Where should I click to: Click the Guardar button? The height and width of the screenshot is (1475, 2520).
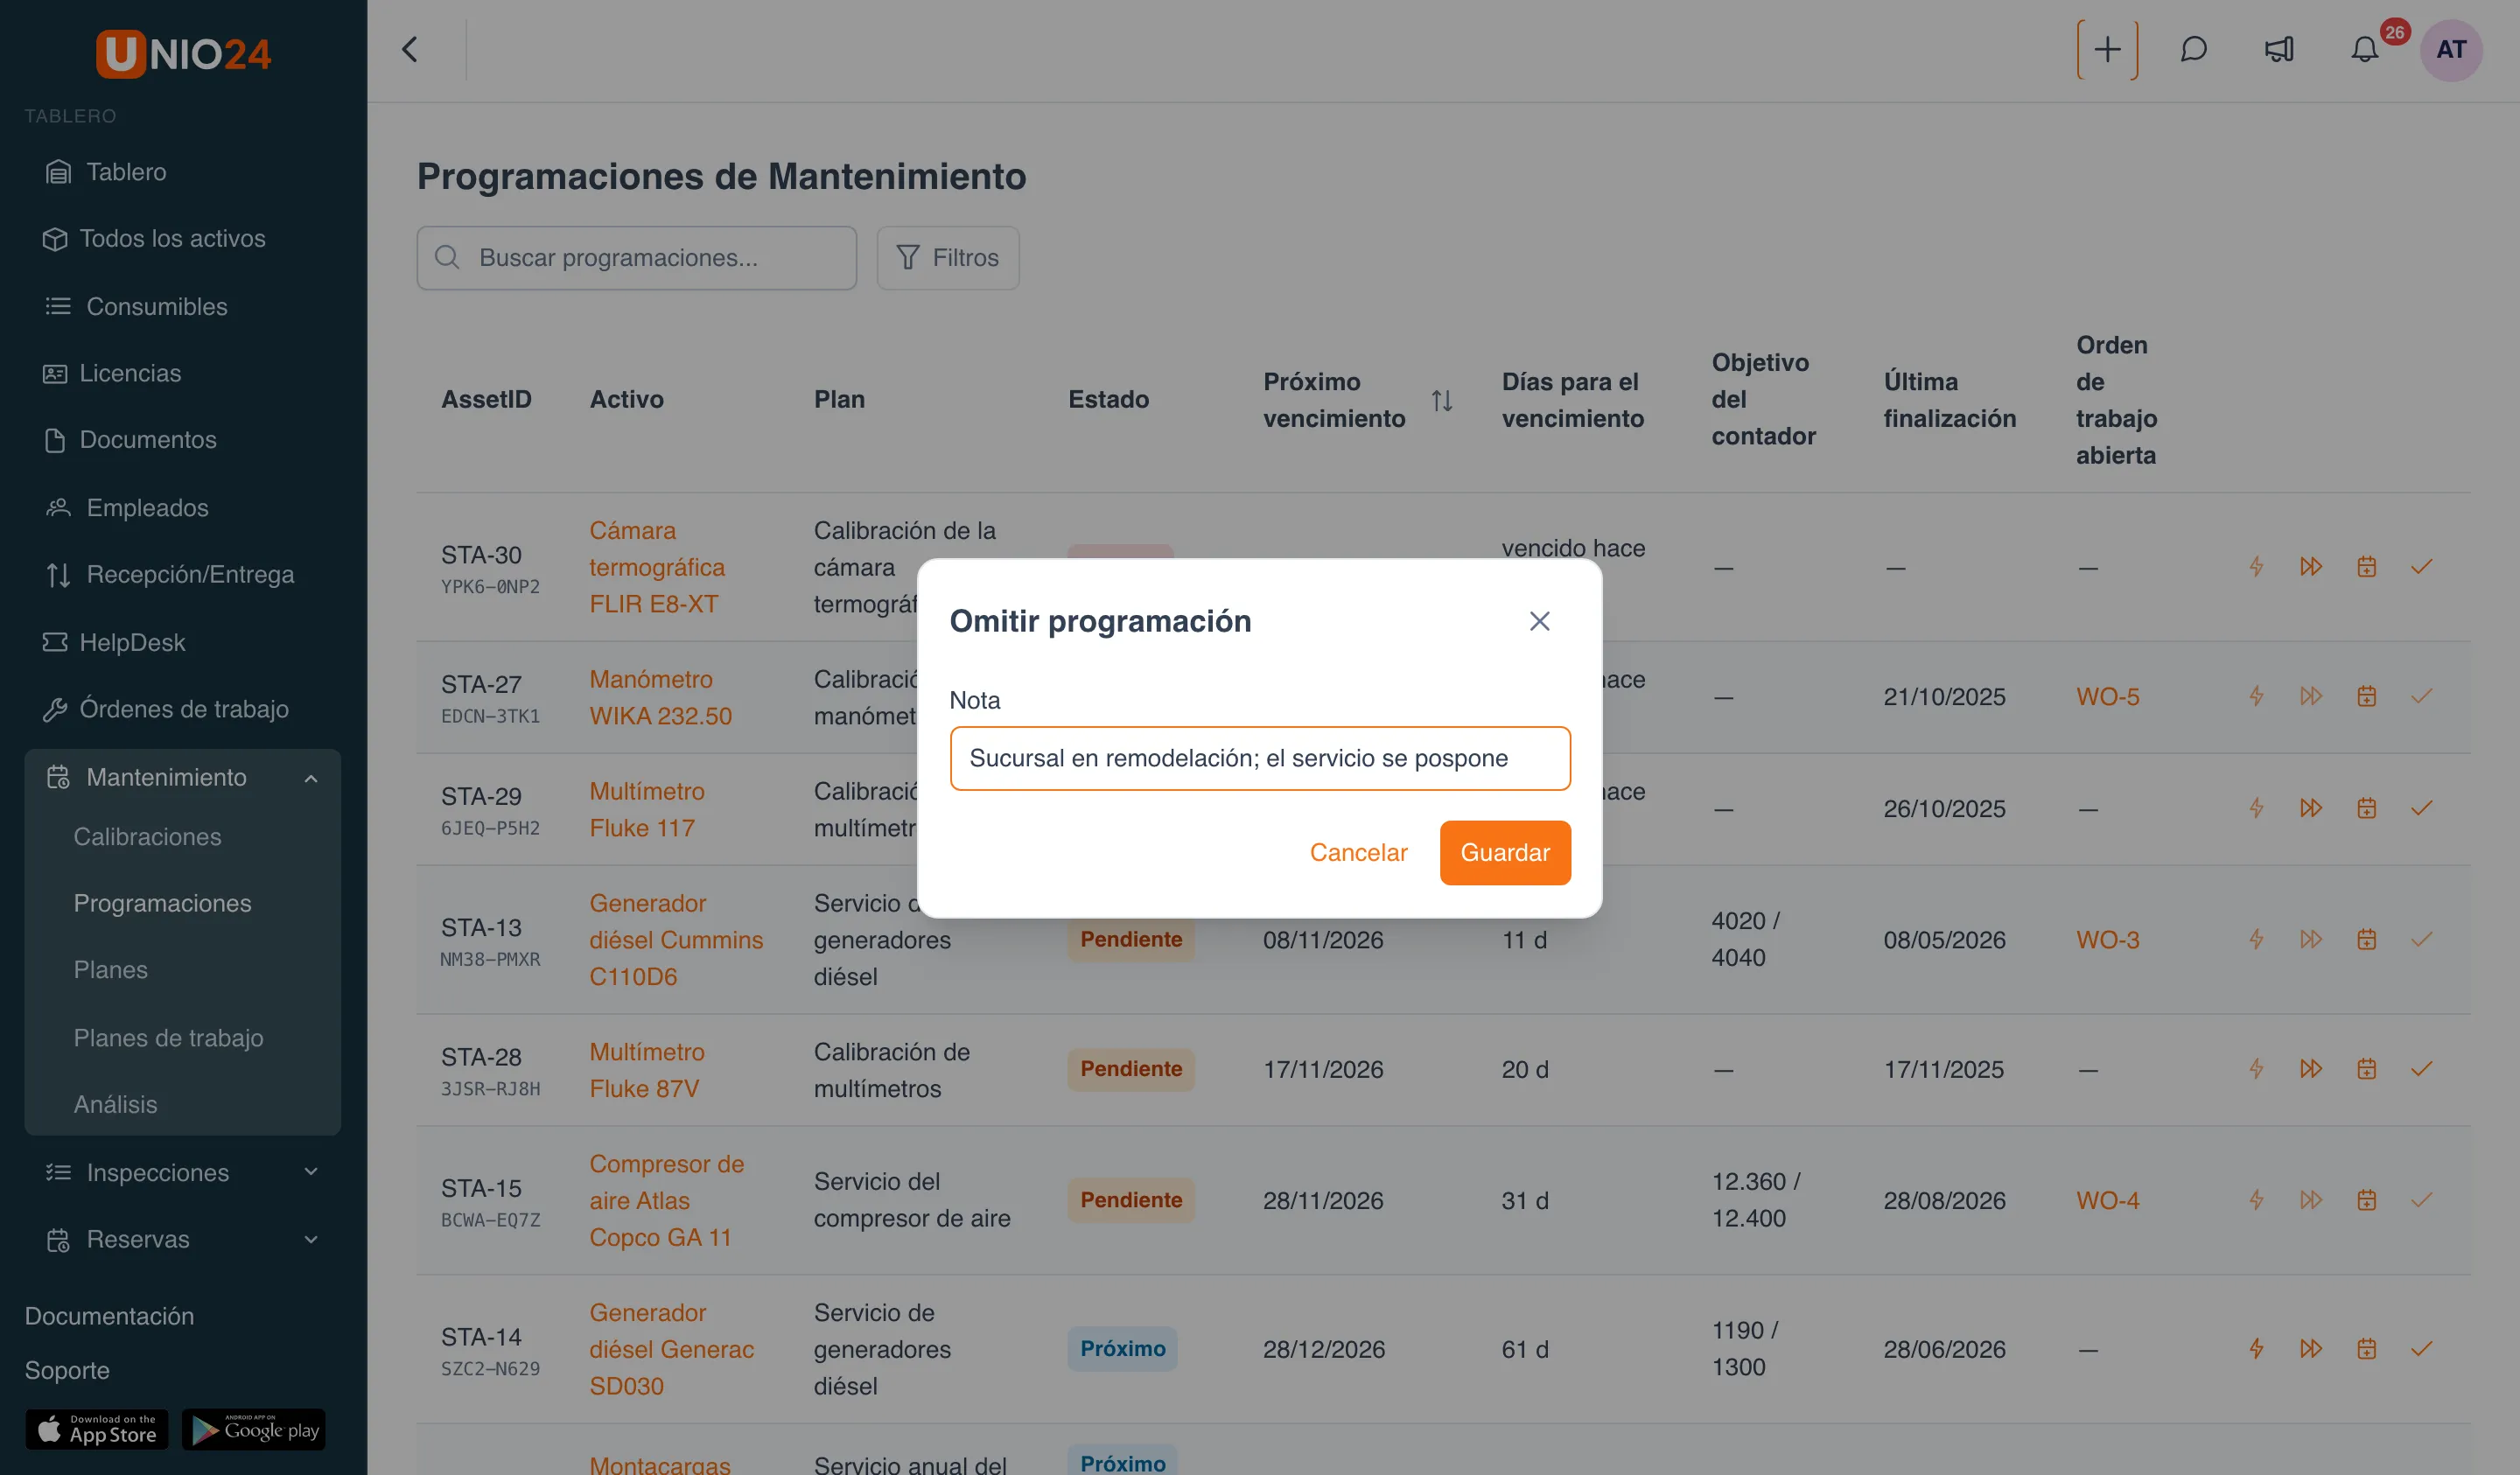(x=1505, y=853)
